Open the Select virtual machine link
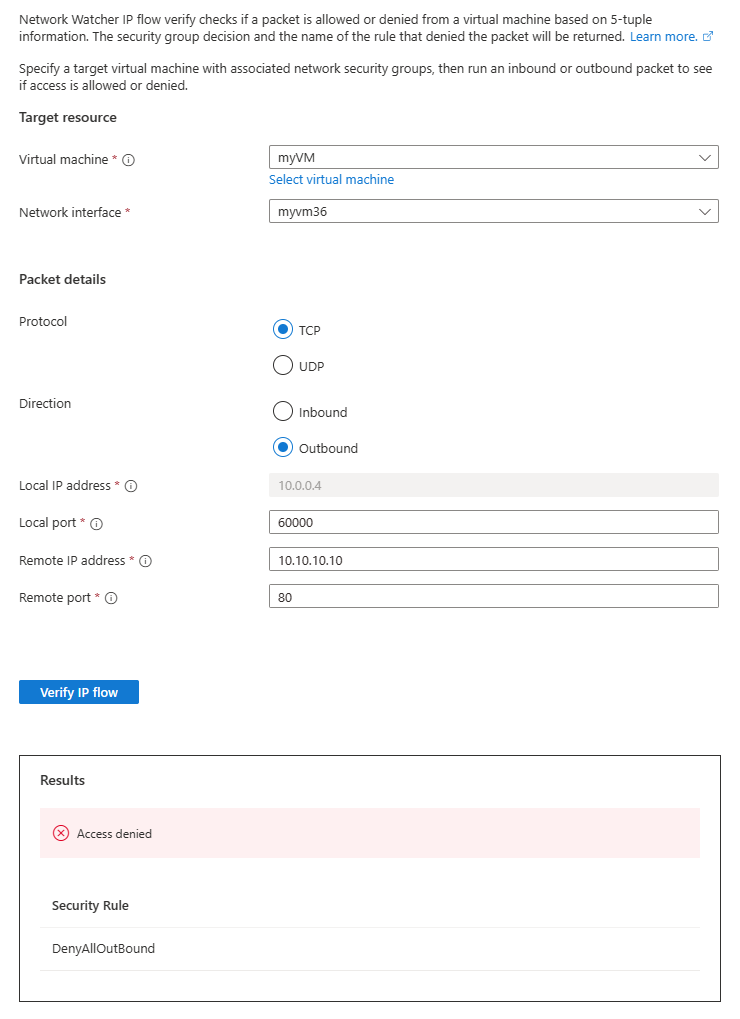Screen dimensions: 740x1019 [x=331, y=180]
